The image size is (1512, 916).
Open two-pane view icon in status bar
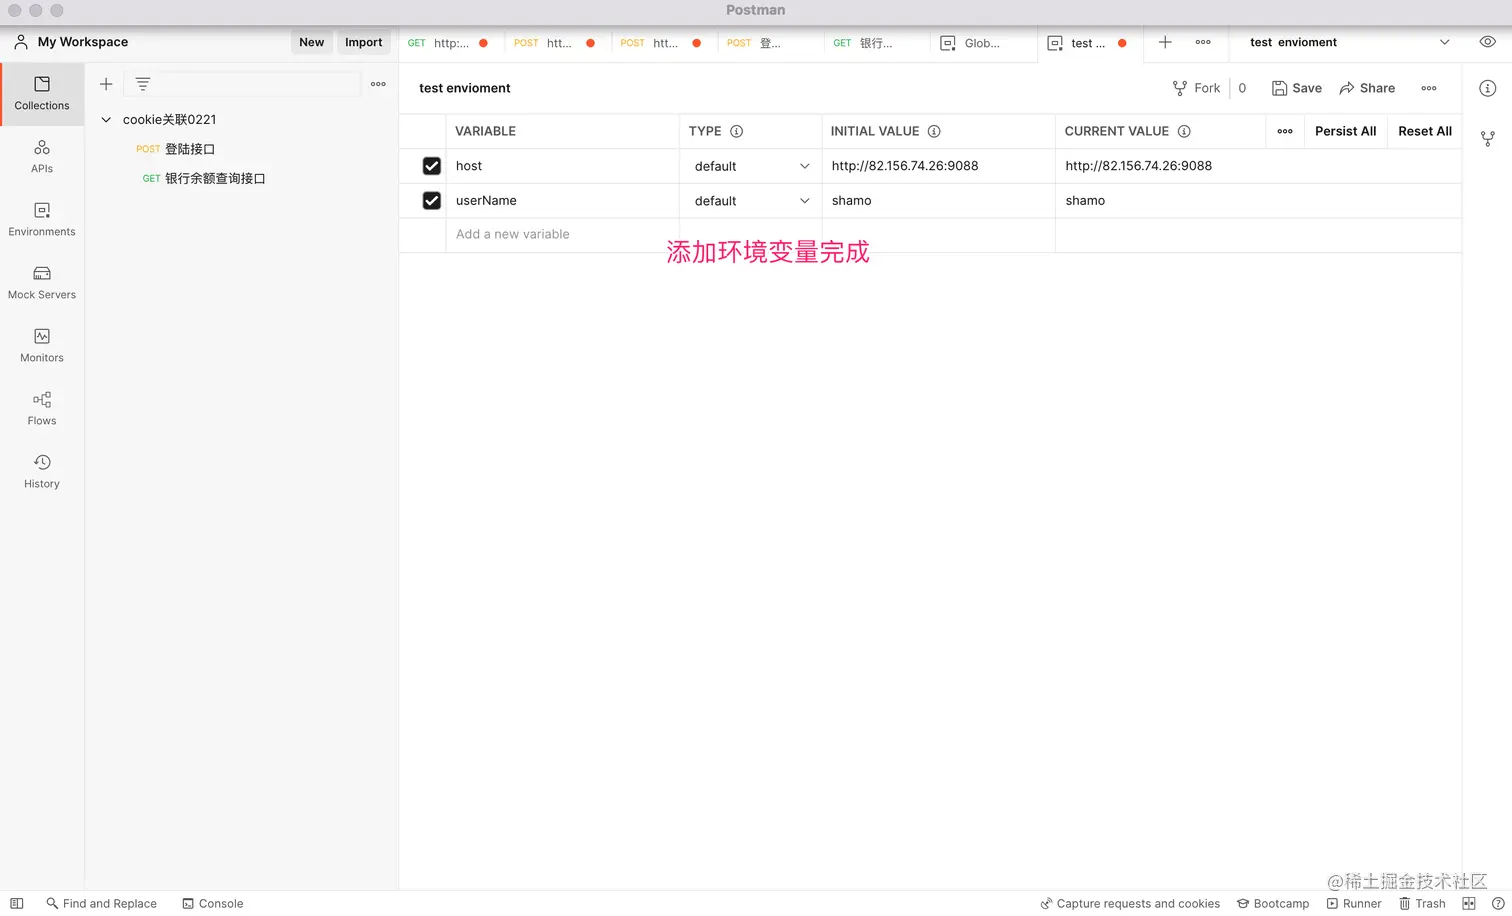(1469, 903)
